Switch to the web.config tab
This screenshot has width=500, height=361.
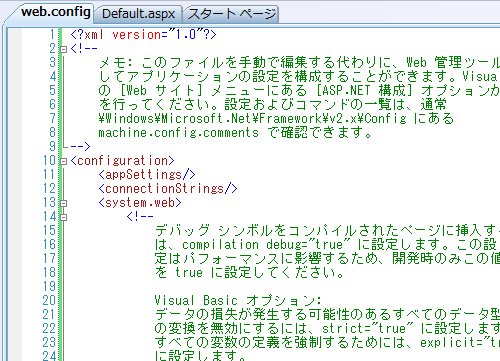(56, 13)
